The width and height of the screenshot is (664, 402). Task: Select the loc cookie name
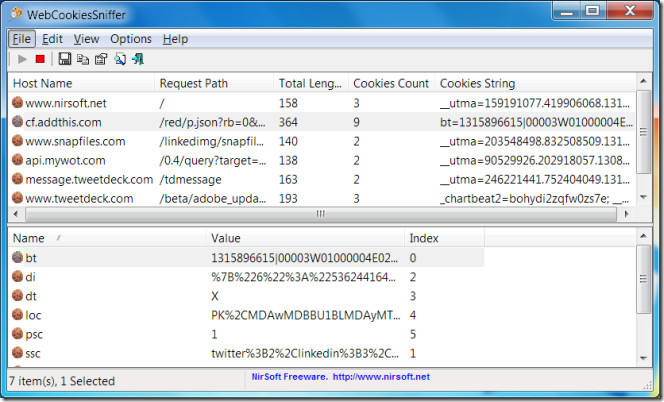pyautogui.click(x=33, y=315)
